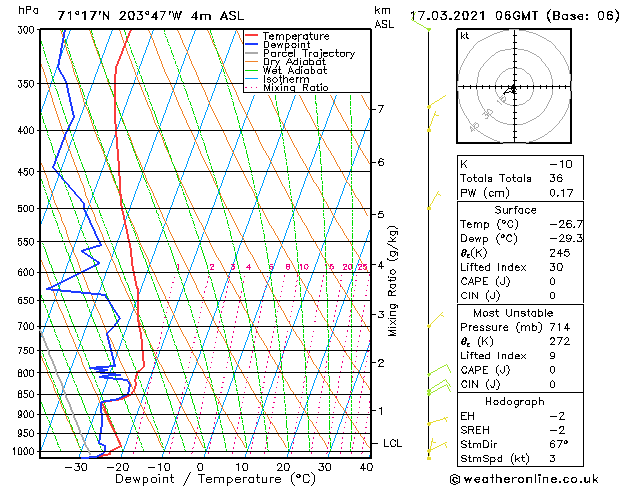The height and width of the screenshot is (486, 629).
Task: Click the hodograph wind circle plot
Action: click(514, 86)
